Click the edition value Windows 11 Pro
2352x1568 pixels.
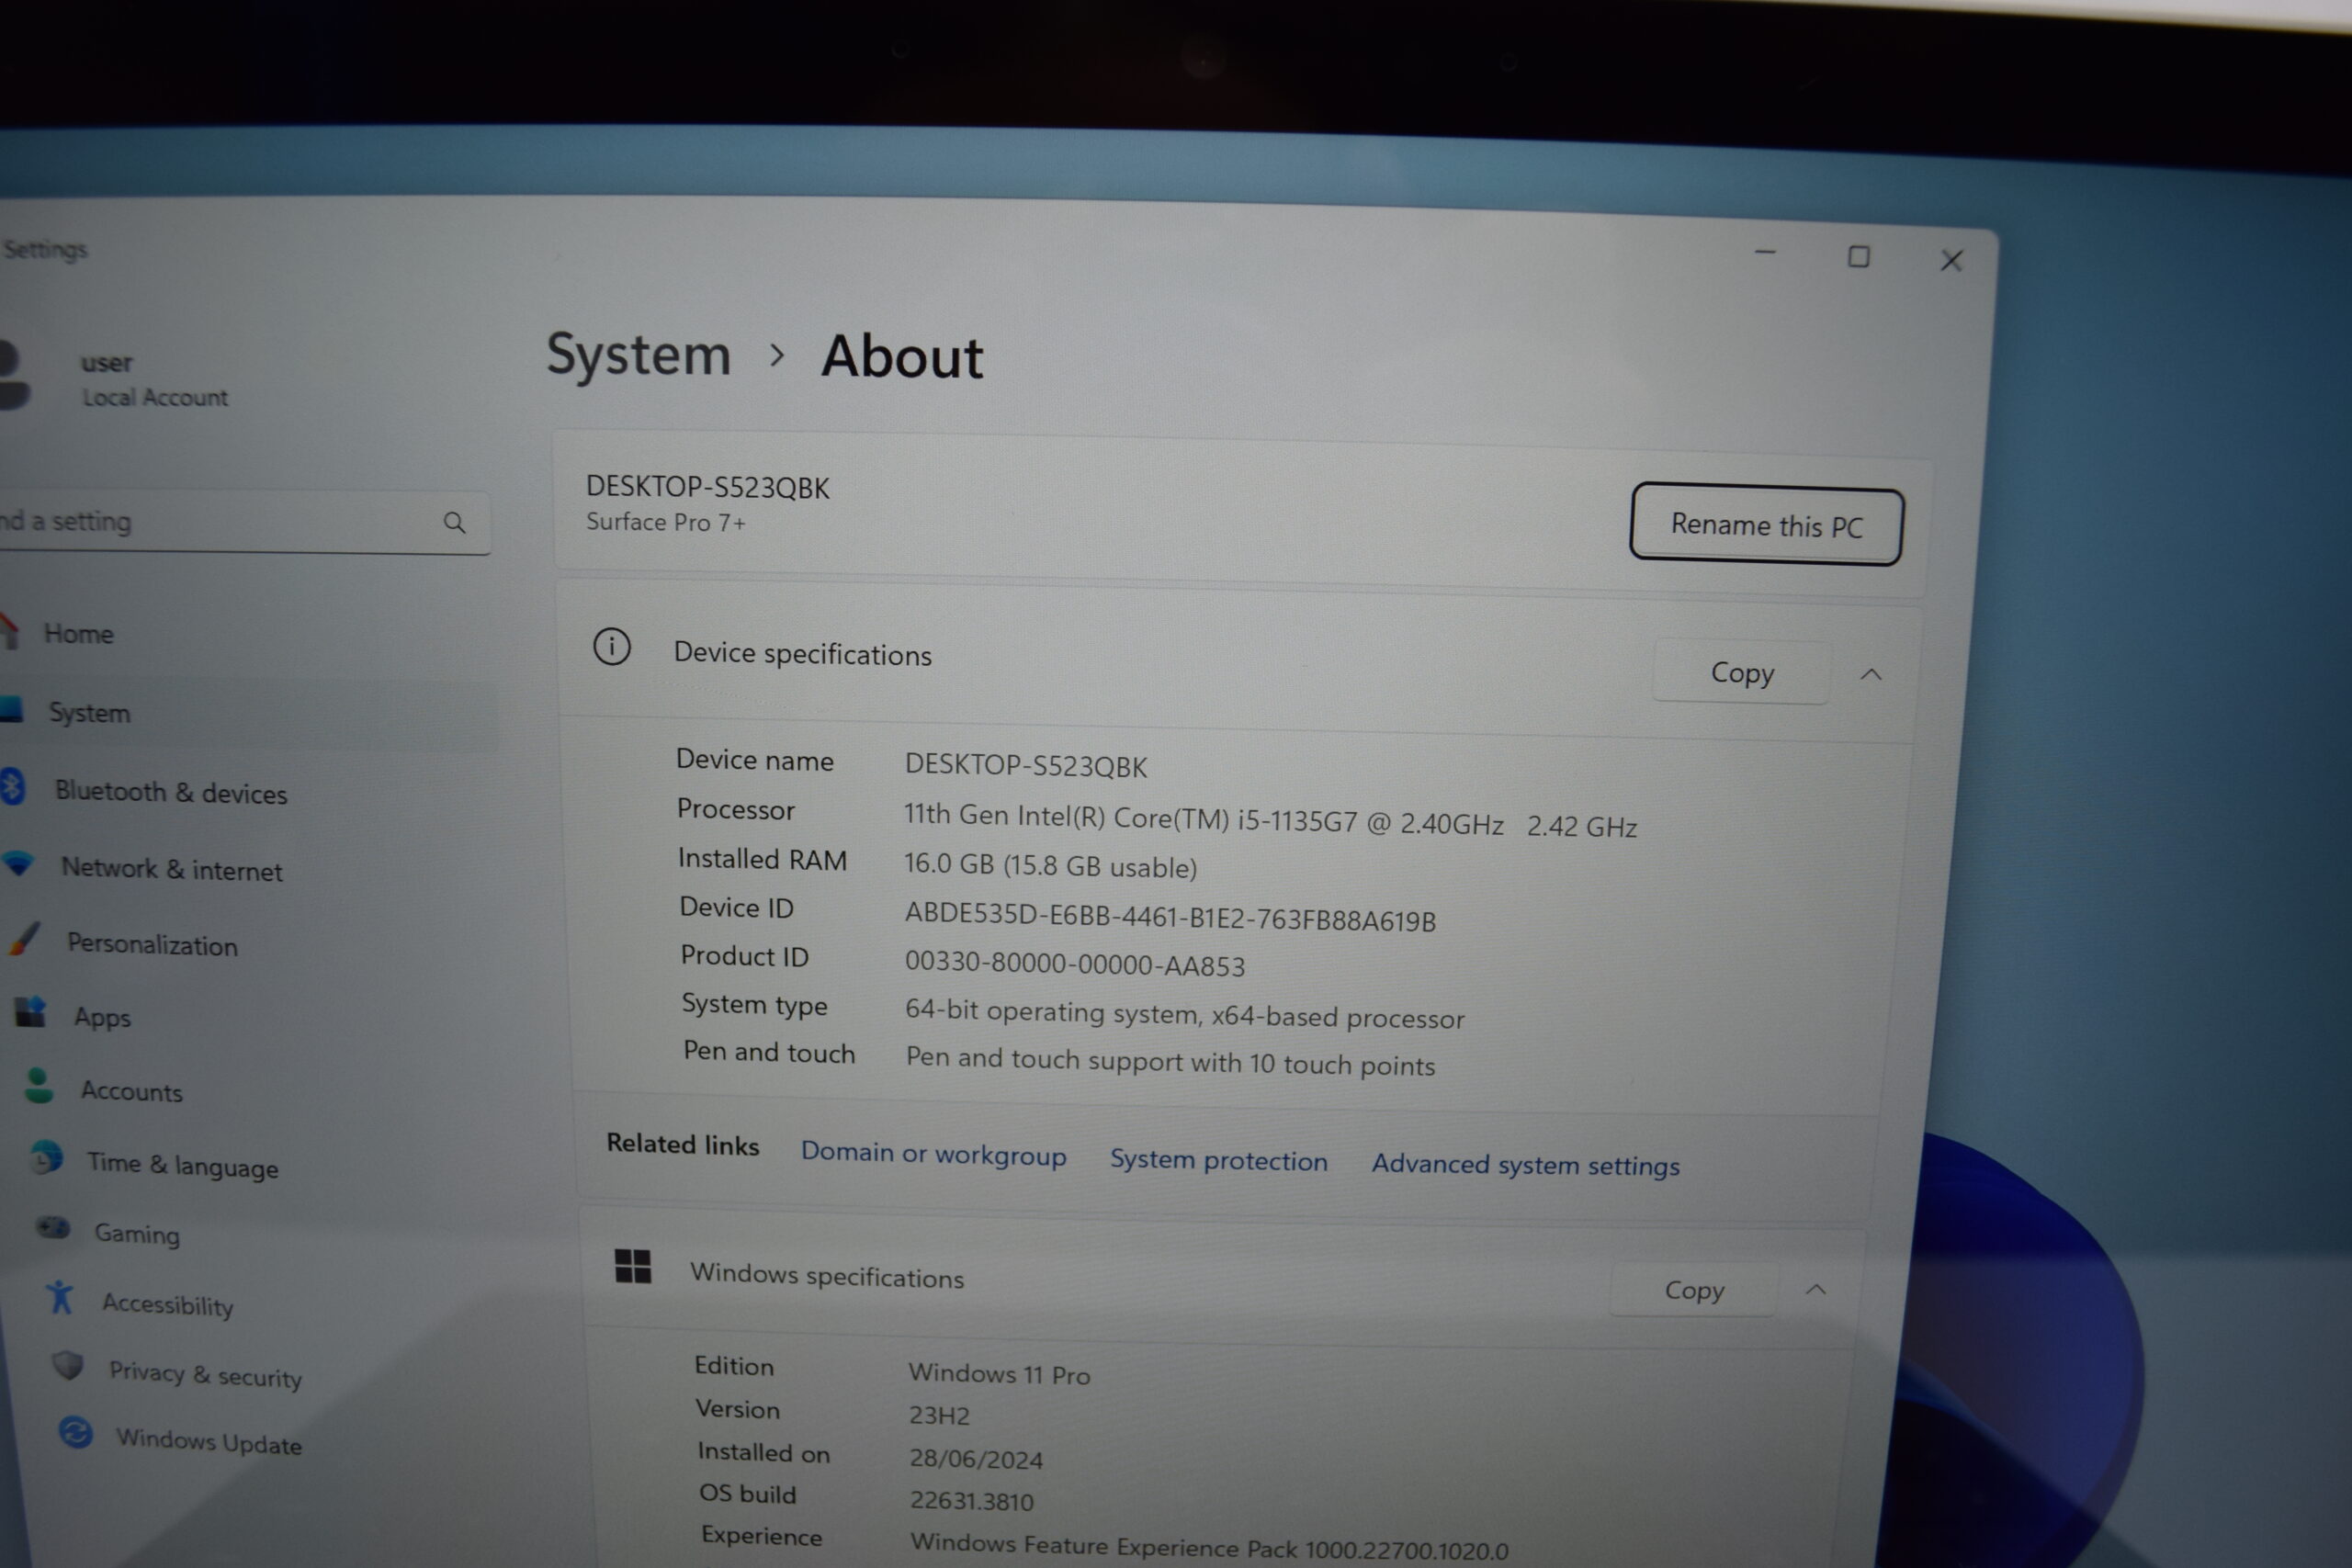coord(999,1374)
